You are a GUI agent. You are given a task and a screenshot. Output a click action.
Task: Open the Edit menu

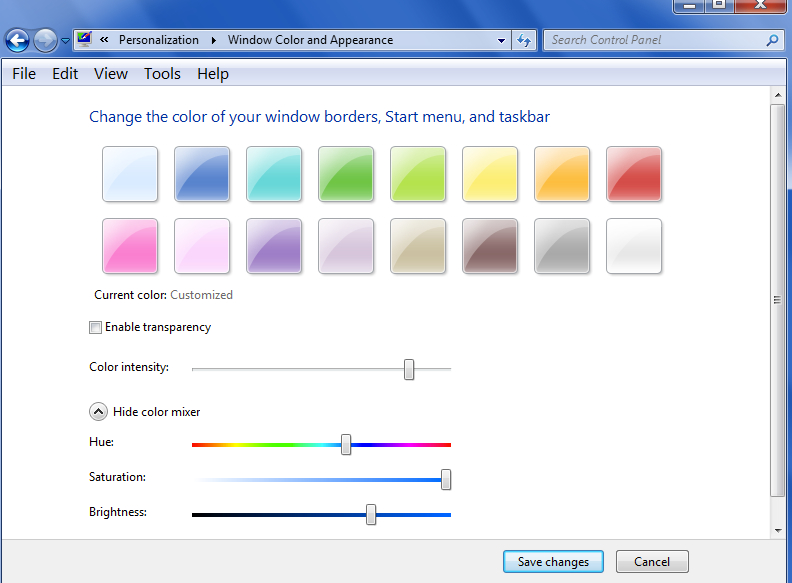tap(65, 74)
